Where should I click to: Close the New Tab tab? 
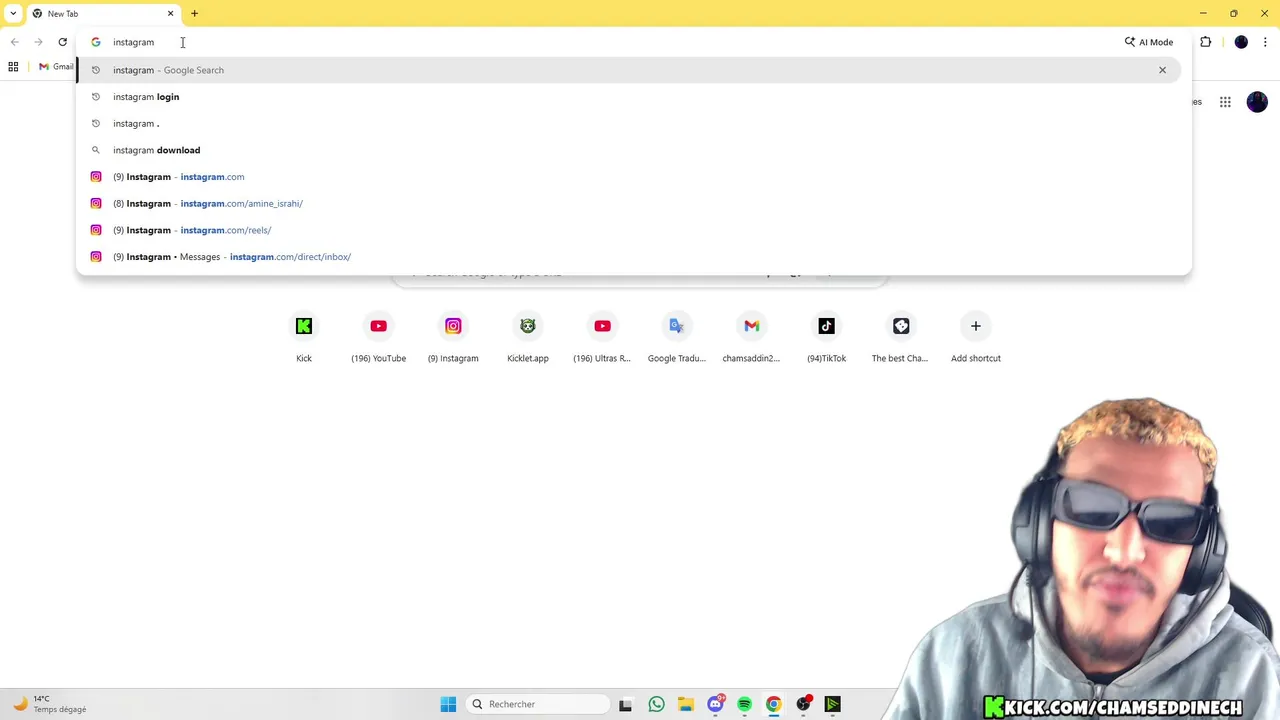tap(170, 14)
